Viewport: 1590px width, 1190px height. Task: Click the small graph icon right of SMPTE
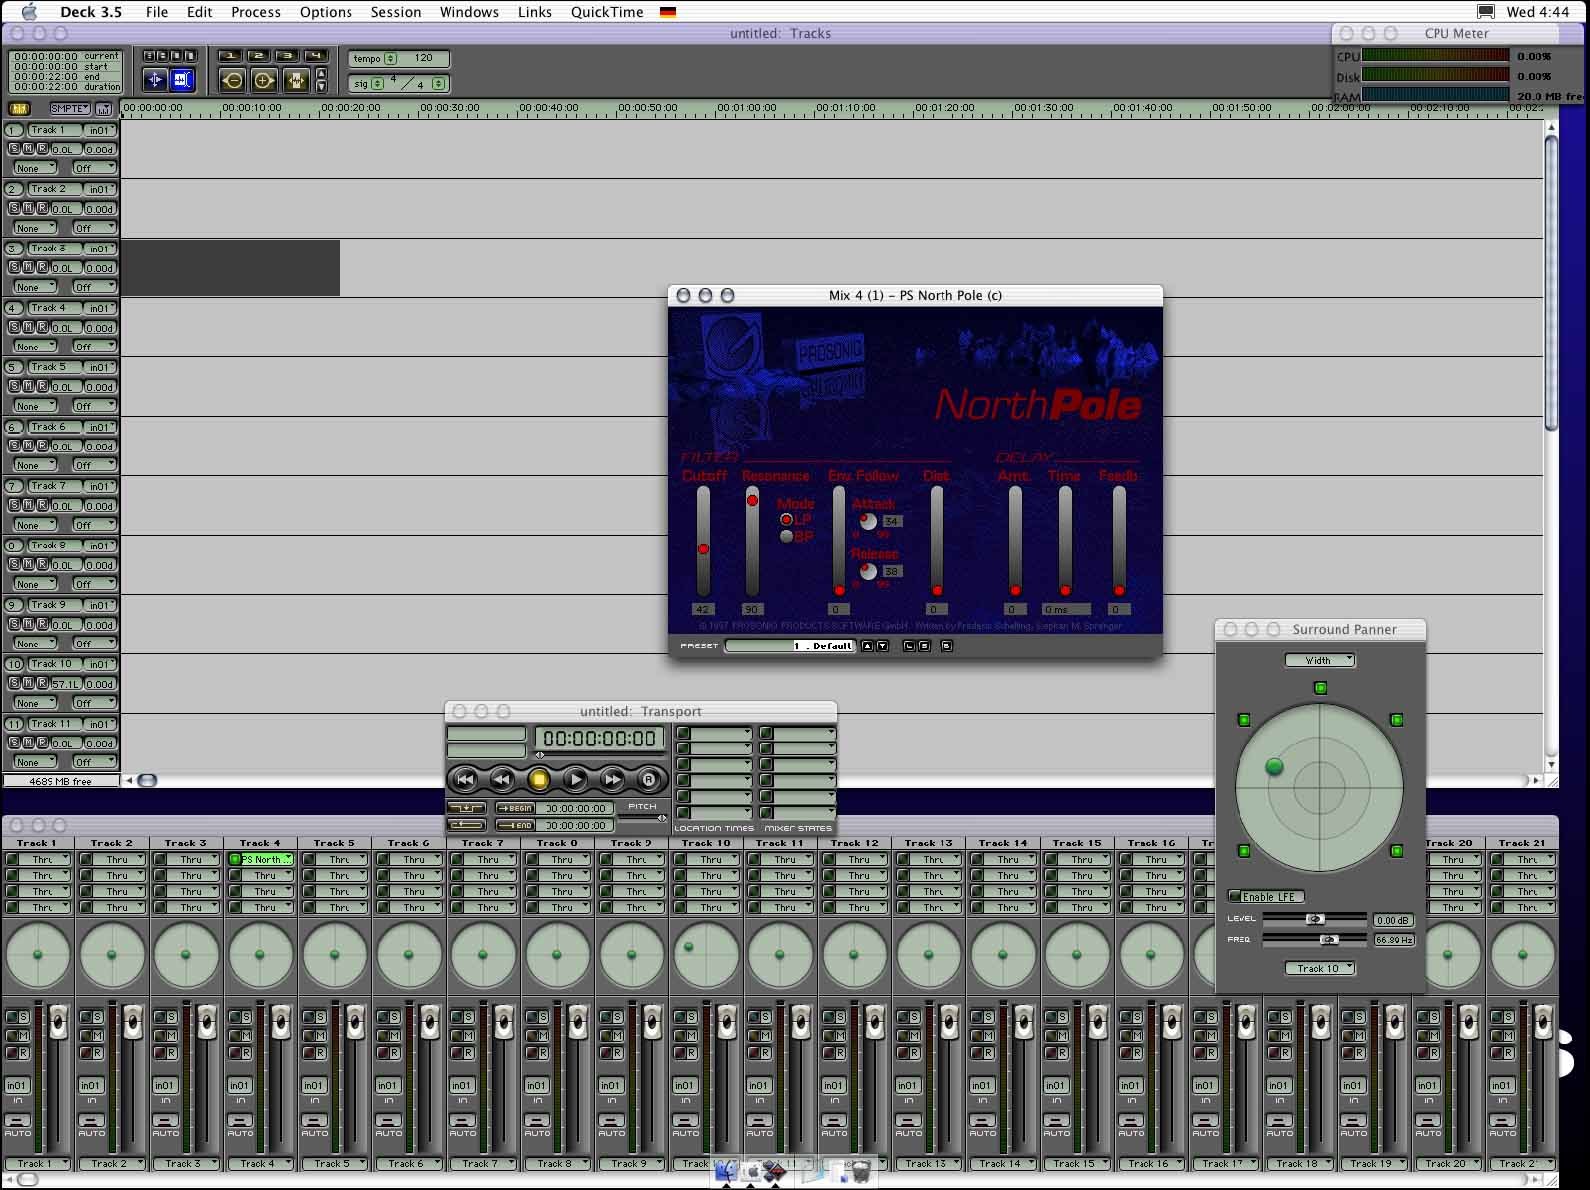(x=104, y=108)
